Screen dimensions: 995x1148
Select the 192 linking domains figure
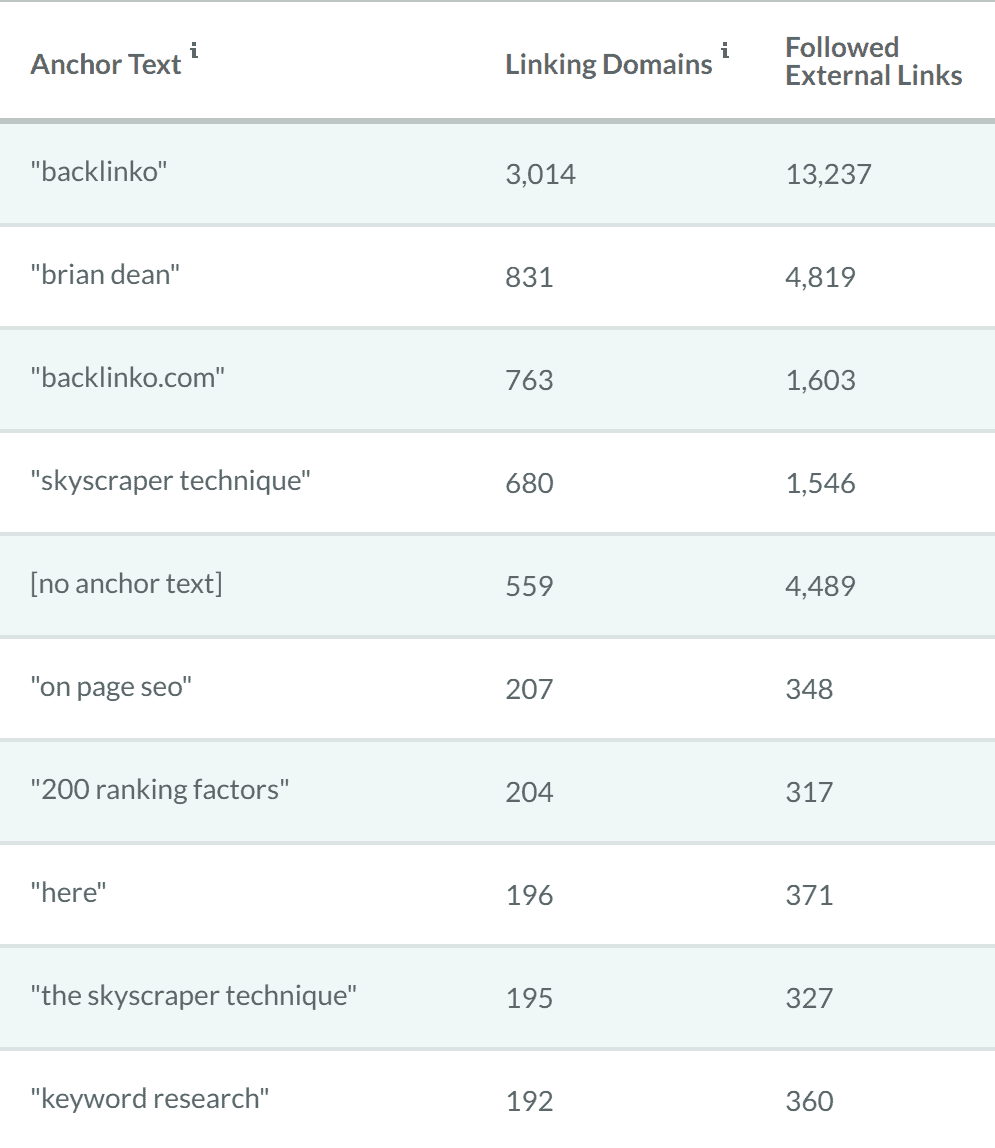pyautogui.click(x=529, y=1101)
